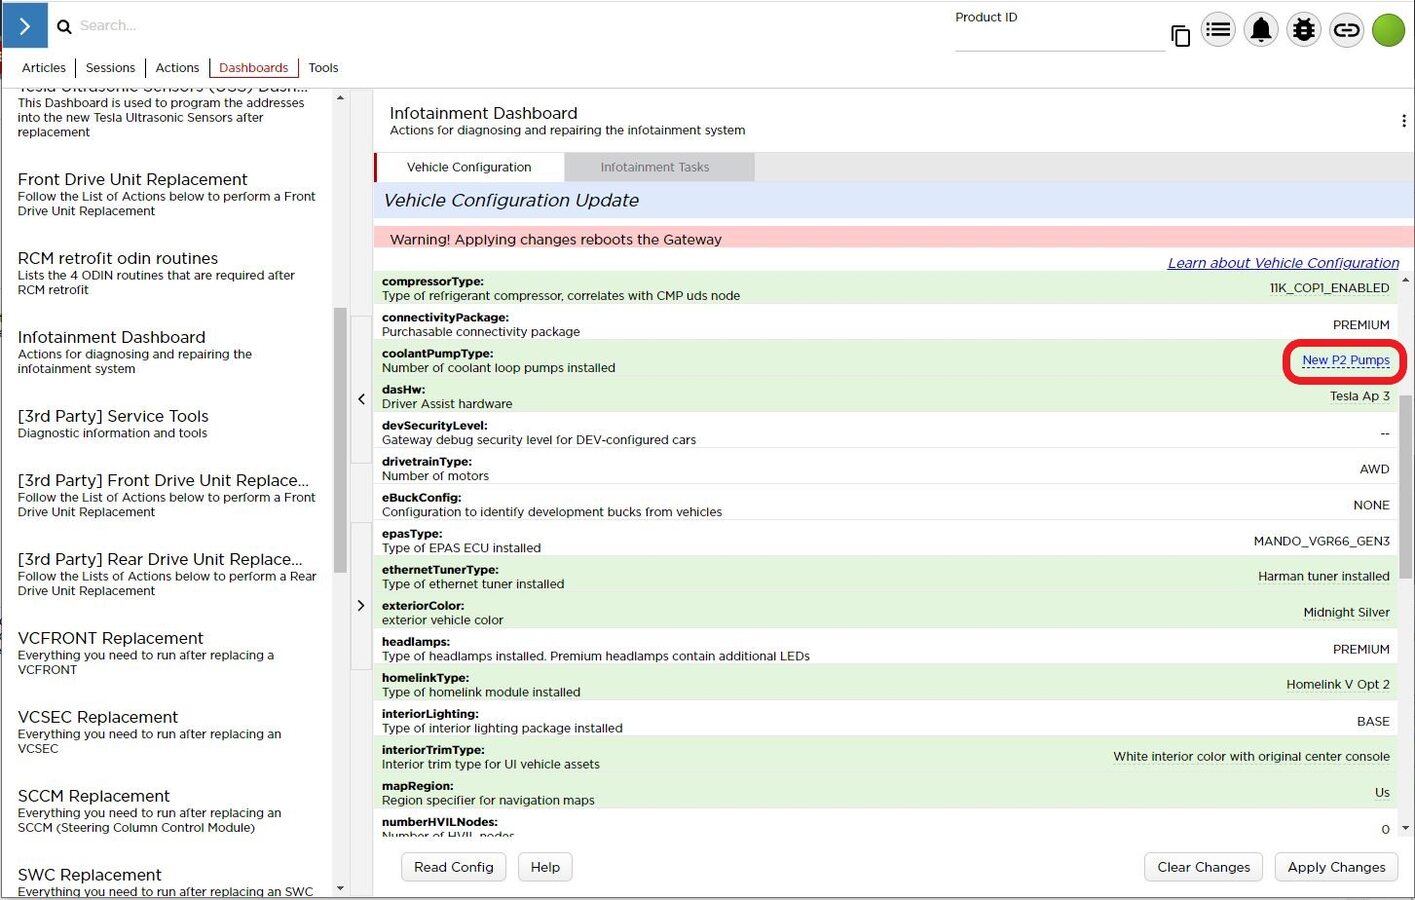1415x900 pixels.
Task: Click the configuration list vertical scrollbar
Action: [1405, 480]
